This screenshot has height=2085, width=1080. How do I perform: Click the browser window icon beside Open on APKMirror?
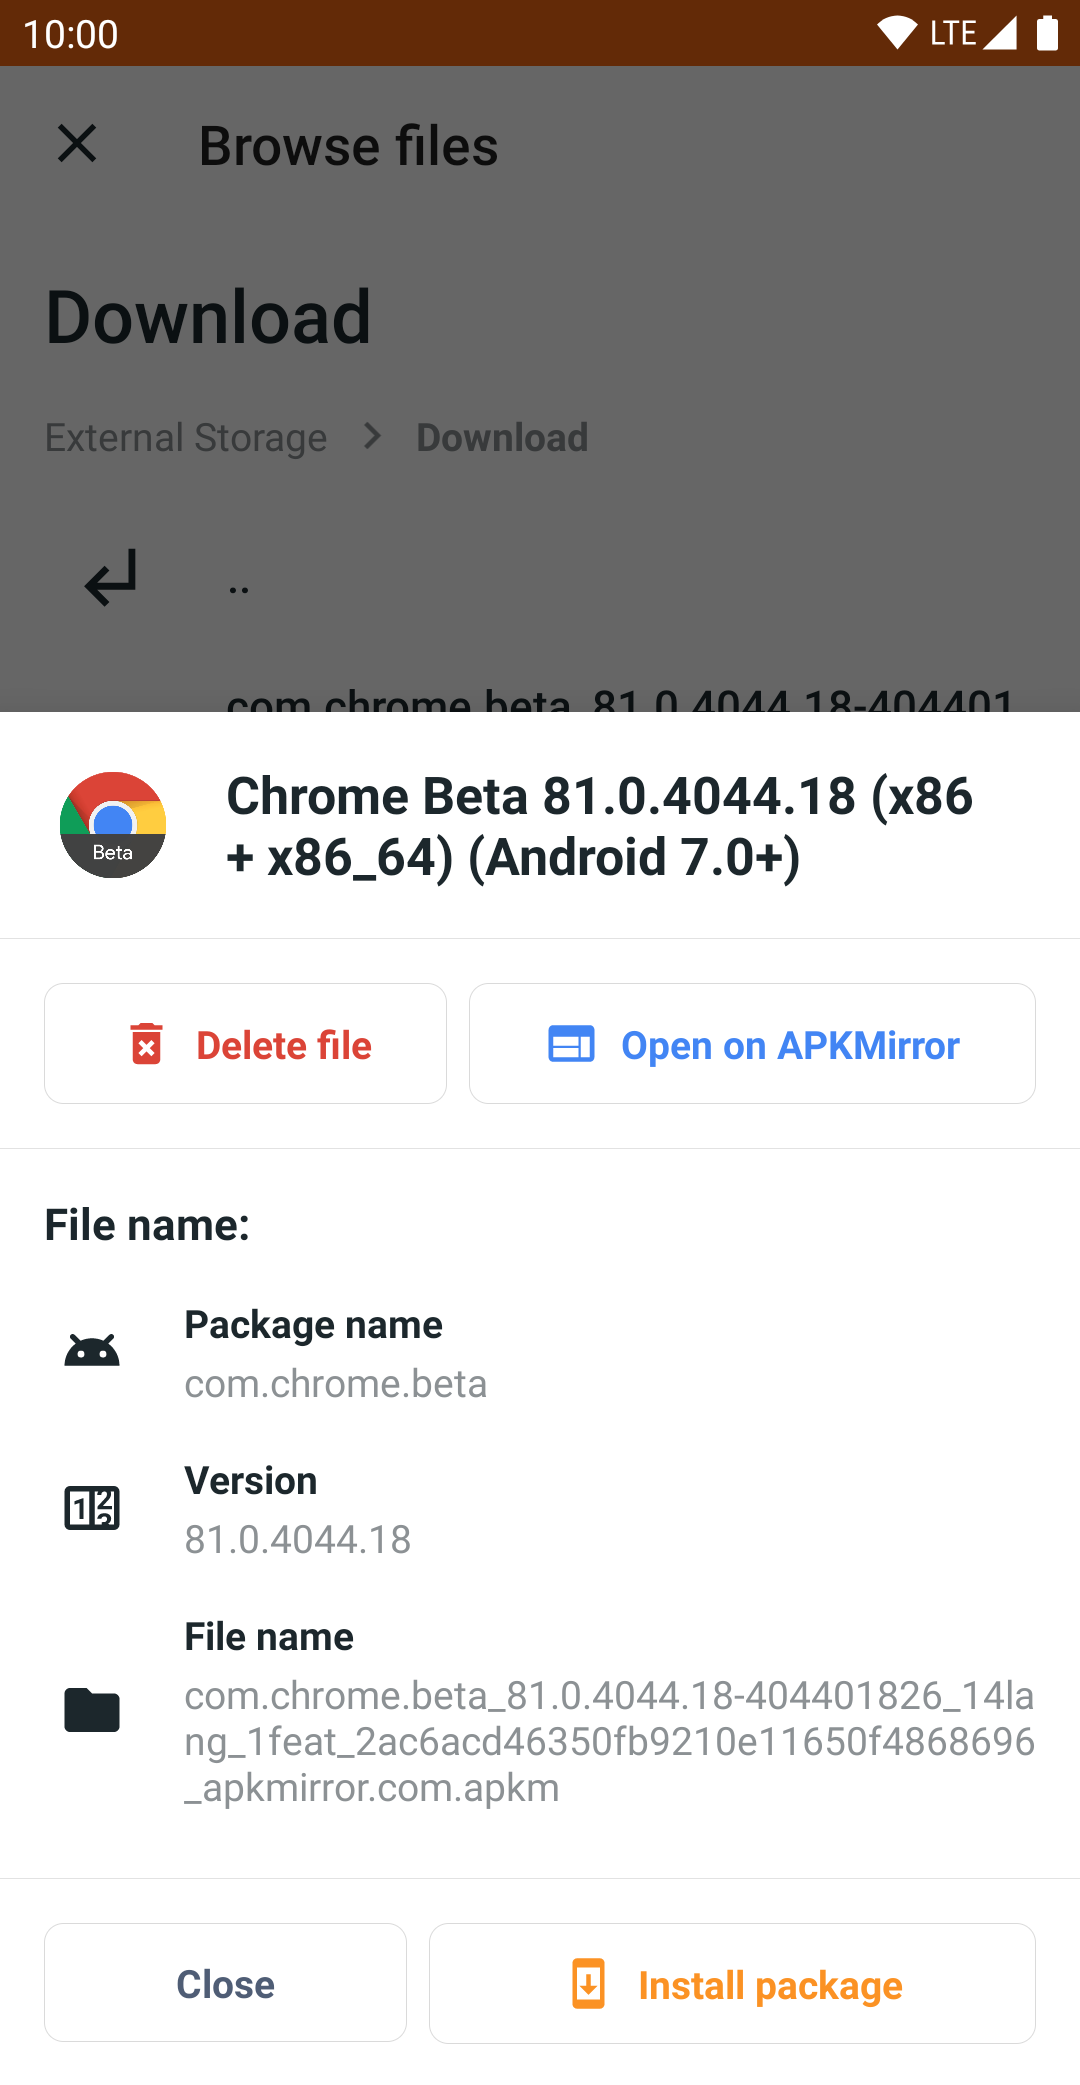coord(570,1043)
